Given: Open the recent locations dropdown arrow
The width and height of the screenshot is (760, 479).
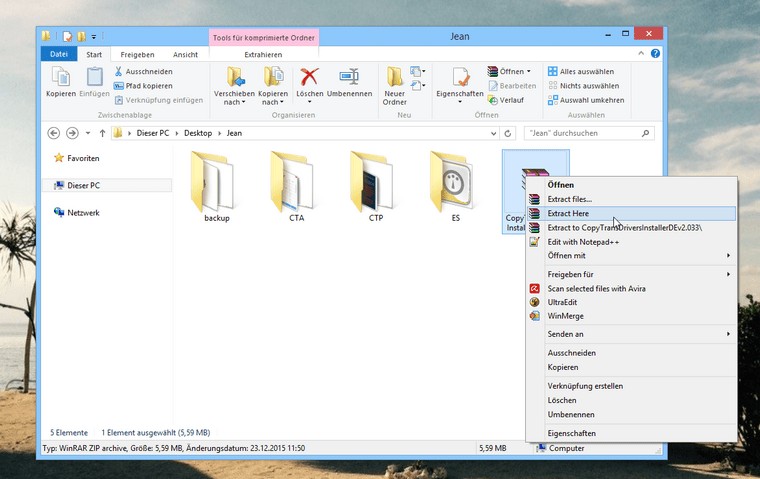Looking at the screenshot, I should 88,133.
